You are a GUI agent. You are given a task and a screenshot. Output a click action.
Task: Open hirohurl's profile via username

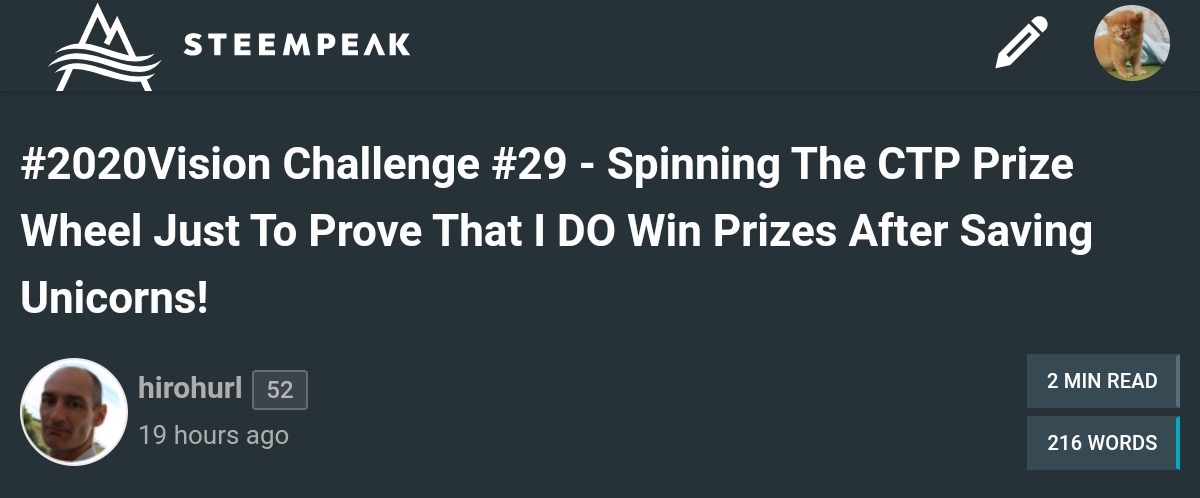190,388
